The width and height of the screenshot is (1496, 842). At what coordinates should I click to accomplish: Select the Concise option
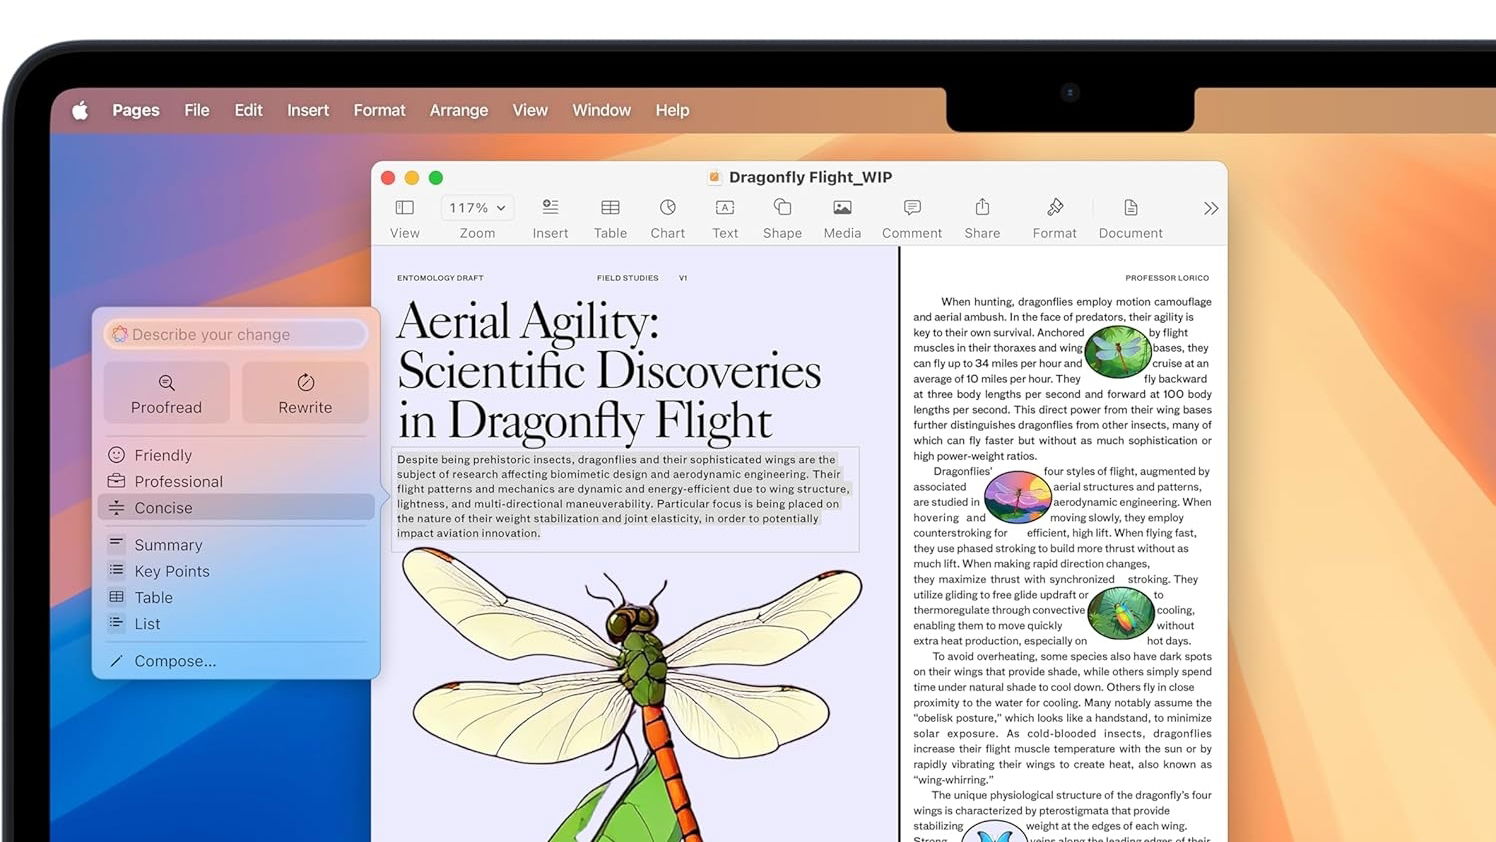(236, 507)
